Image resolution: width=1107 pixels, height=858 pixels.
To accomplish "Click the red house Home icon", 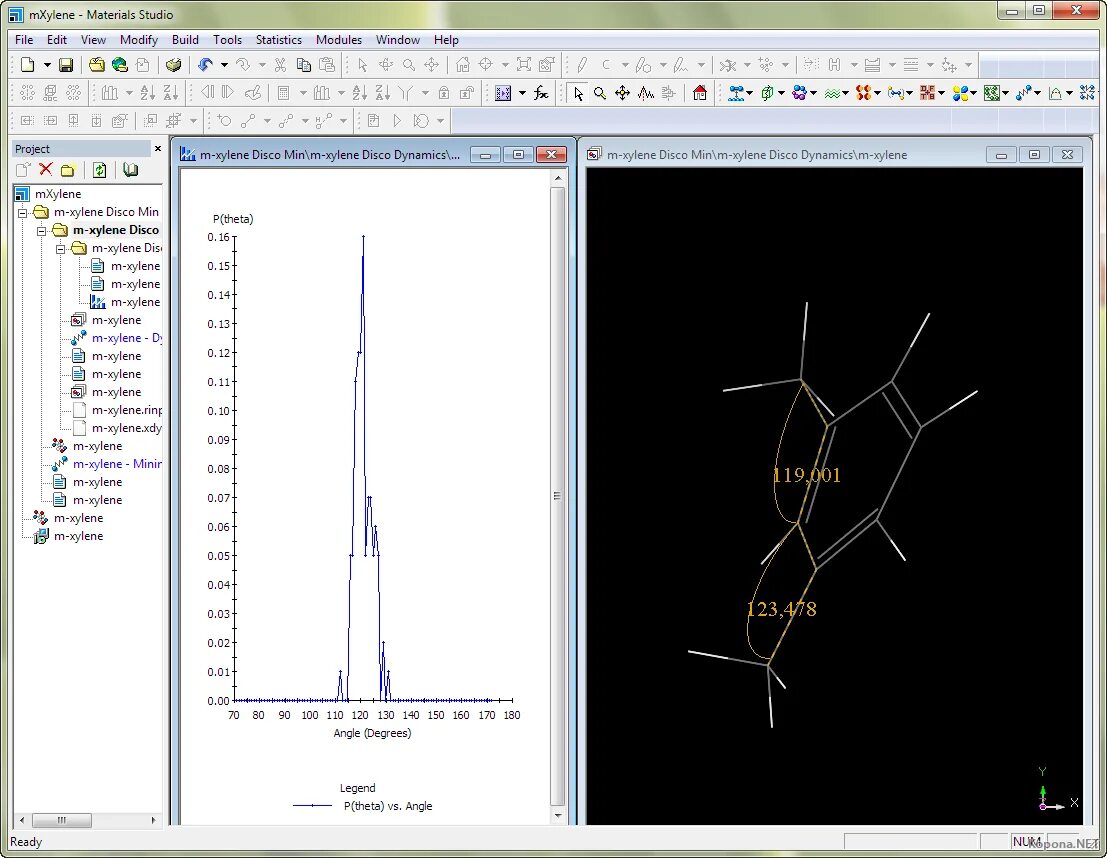I will pos(699,93).
